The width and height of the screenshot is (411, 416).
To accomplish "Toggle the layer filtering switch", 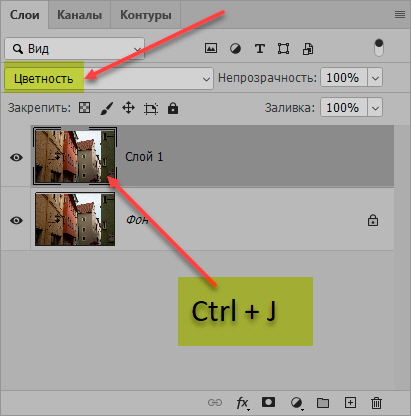I will (x=379, y=48).
